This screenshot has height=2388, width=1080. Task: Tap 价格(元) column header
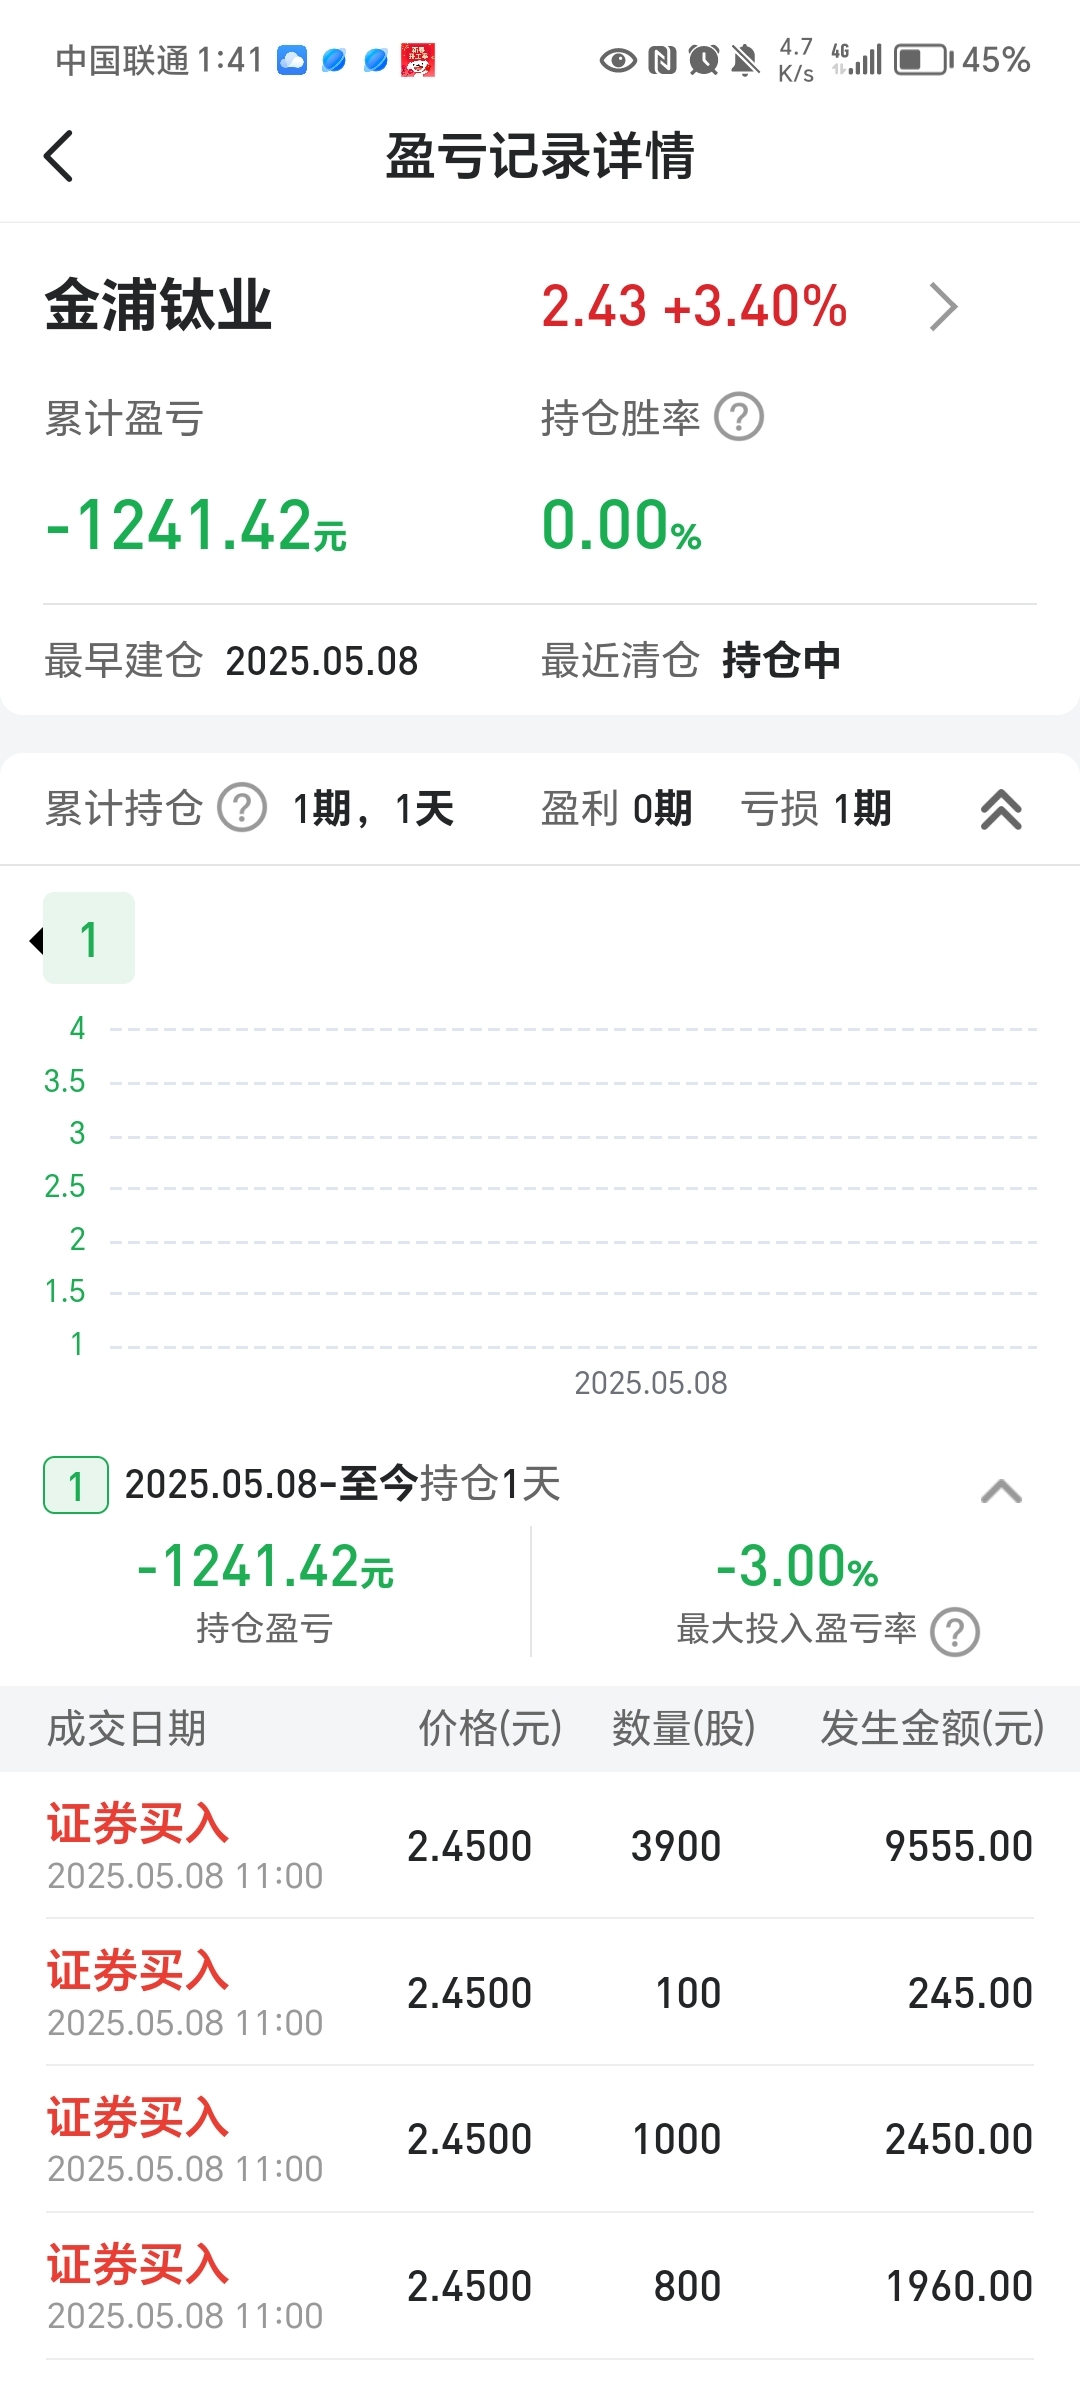[490, 1728]
